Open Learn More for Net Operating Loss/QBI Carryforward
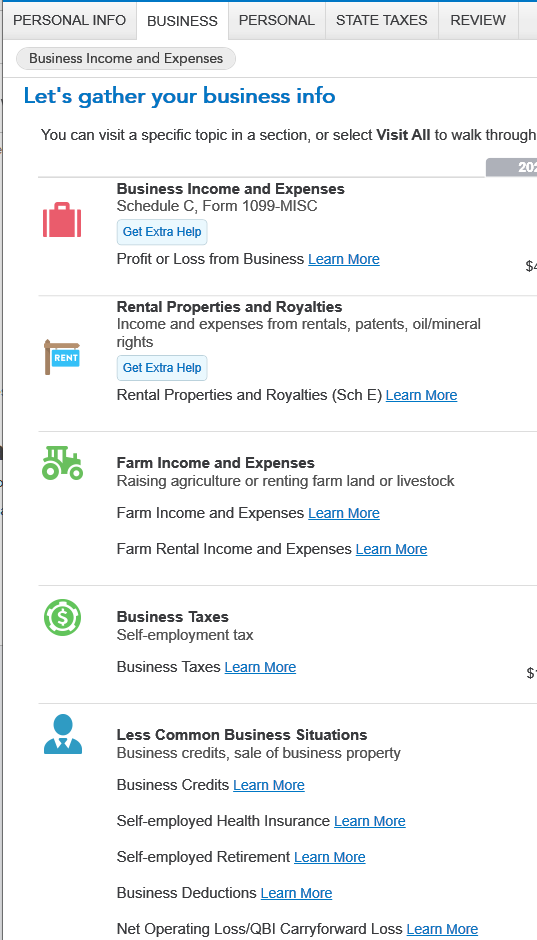This screenshot has width=537, height=940. pos(442,929)
